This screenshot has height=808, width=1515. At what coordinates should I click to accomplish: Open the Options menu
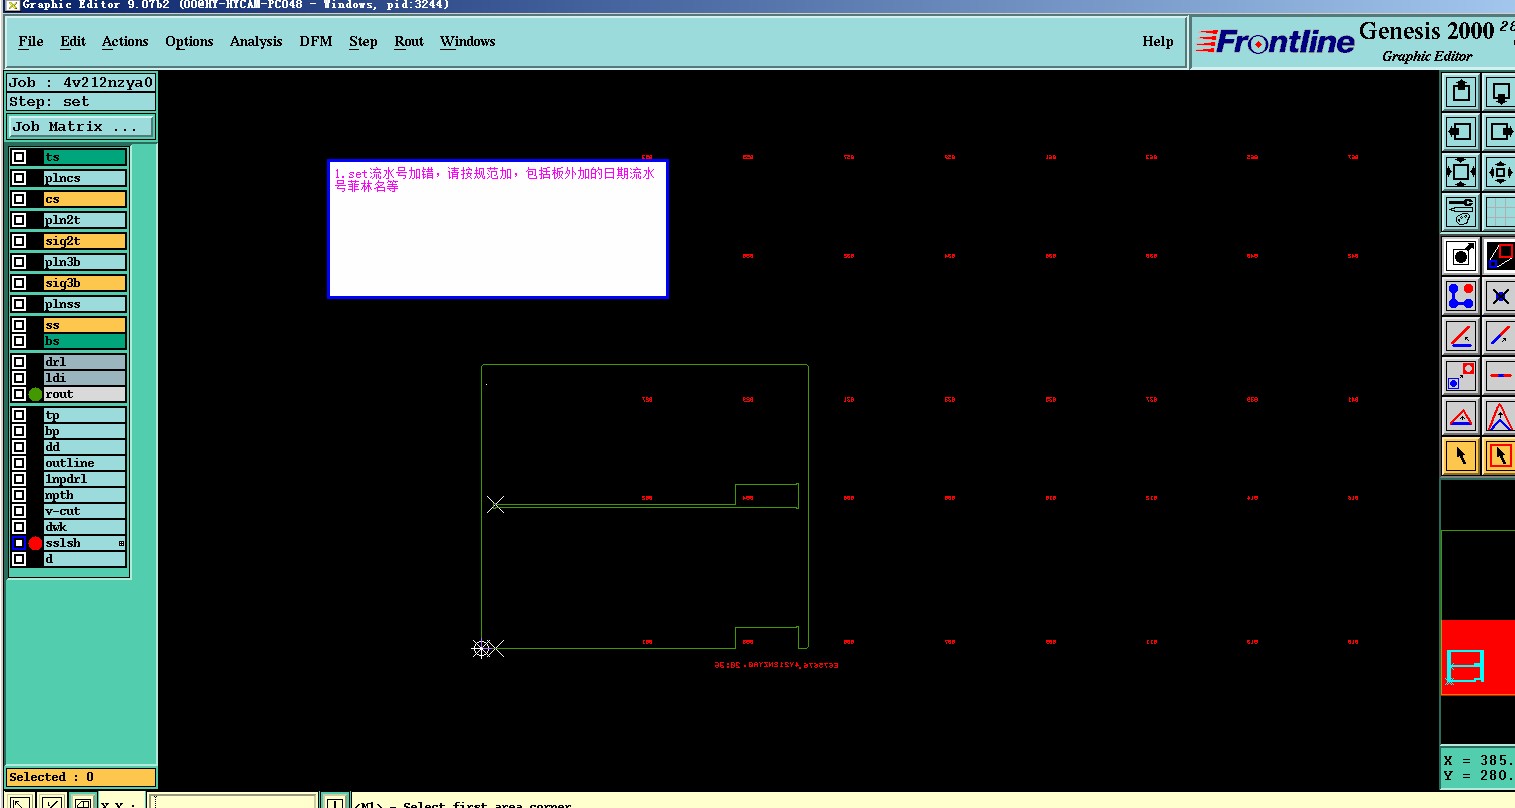pyautogui.click(x=189, y=41)
